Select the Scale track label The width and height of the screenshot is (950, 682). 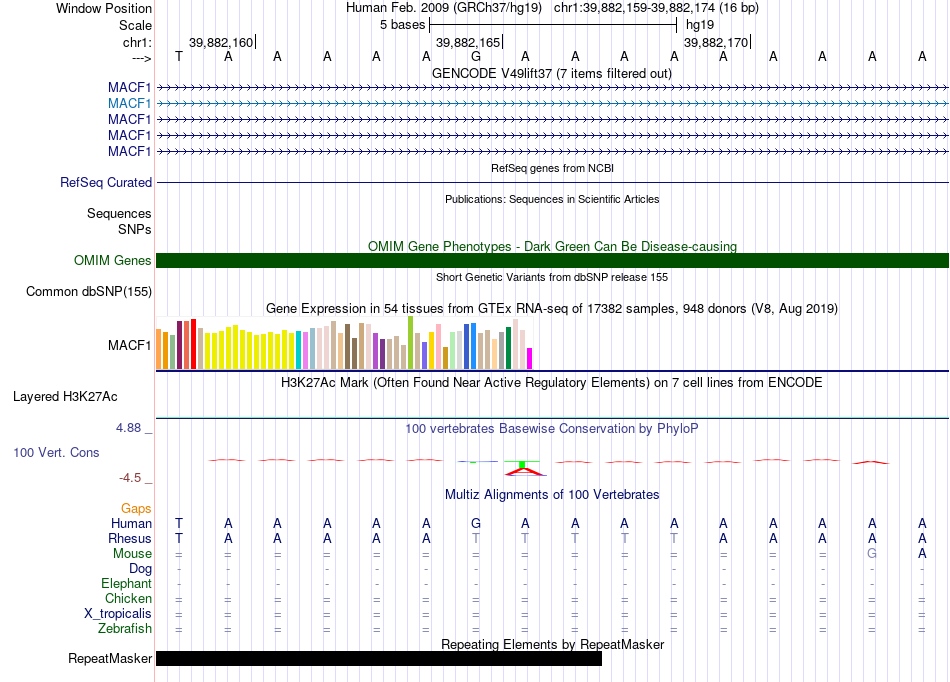point(135,25)
